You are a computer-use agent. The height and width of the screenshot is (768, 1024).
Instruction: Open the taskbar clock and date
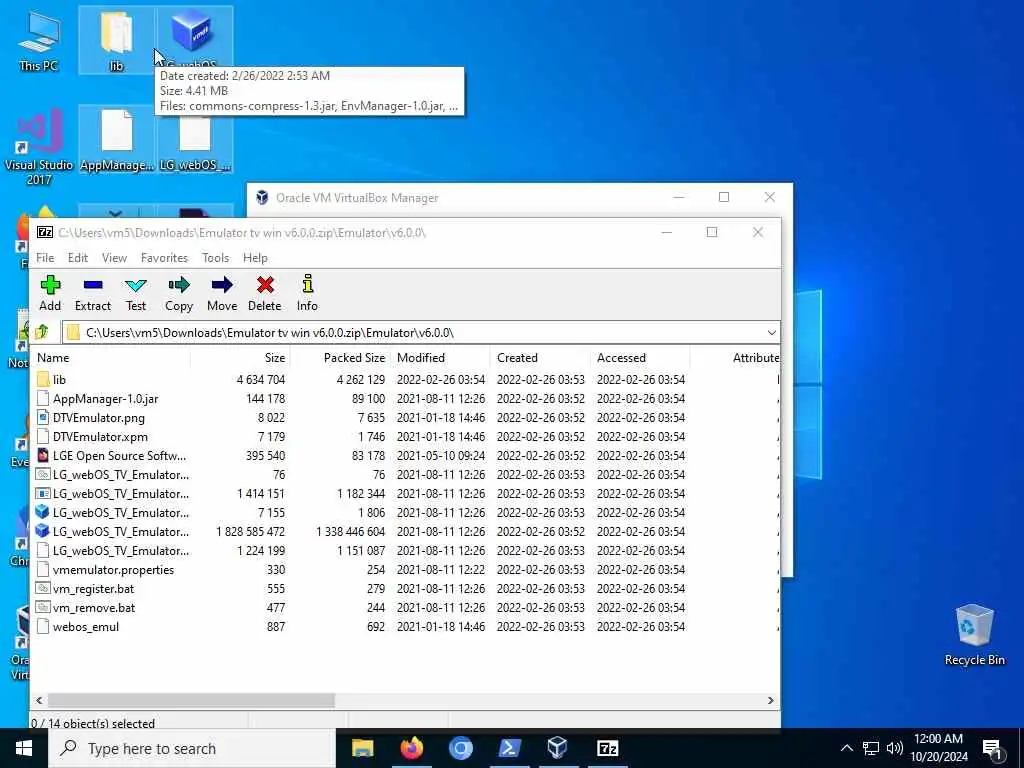pyautogui.click(x=938, y=748)
